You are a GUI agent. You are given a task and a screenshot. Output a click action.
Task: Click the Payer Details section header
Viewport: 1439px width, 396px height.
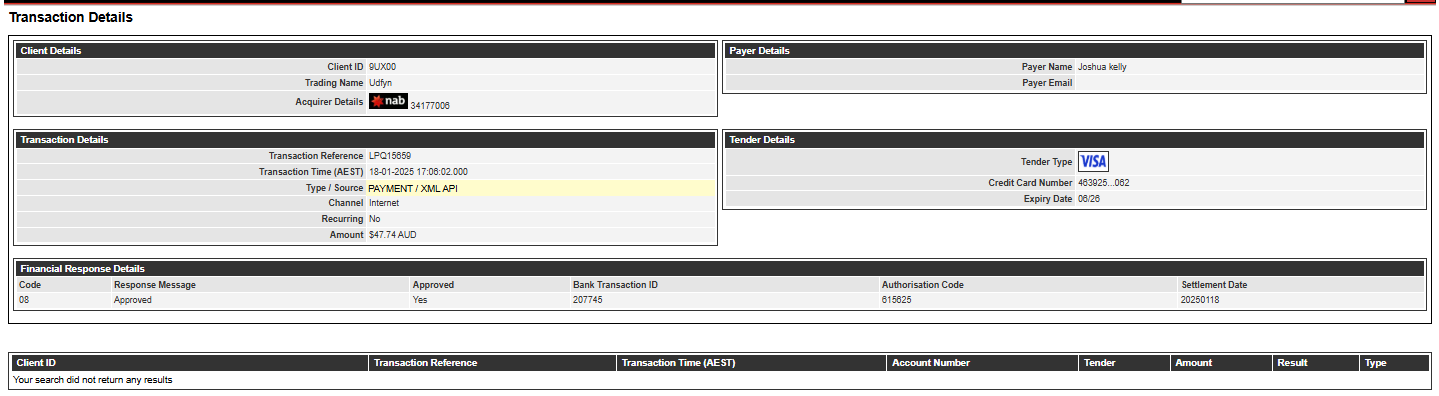pyautogui.click(x=1074, y=51)
